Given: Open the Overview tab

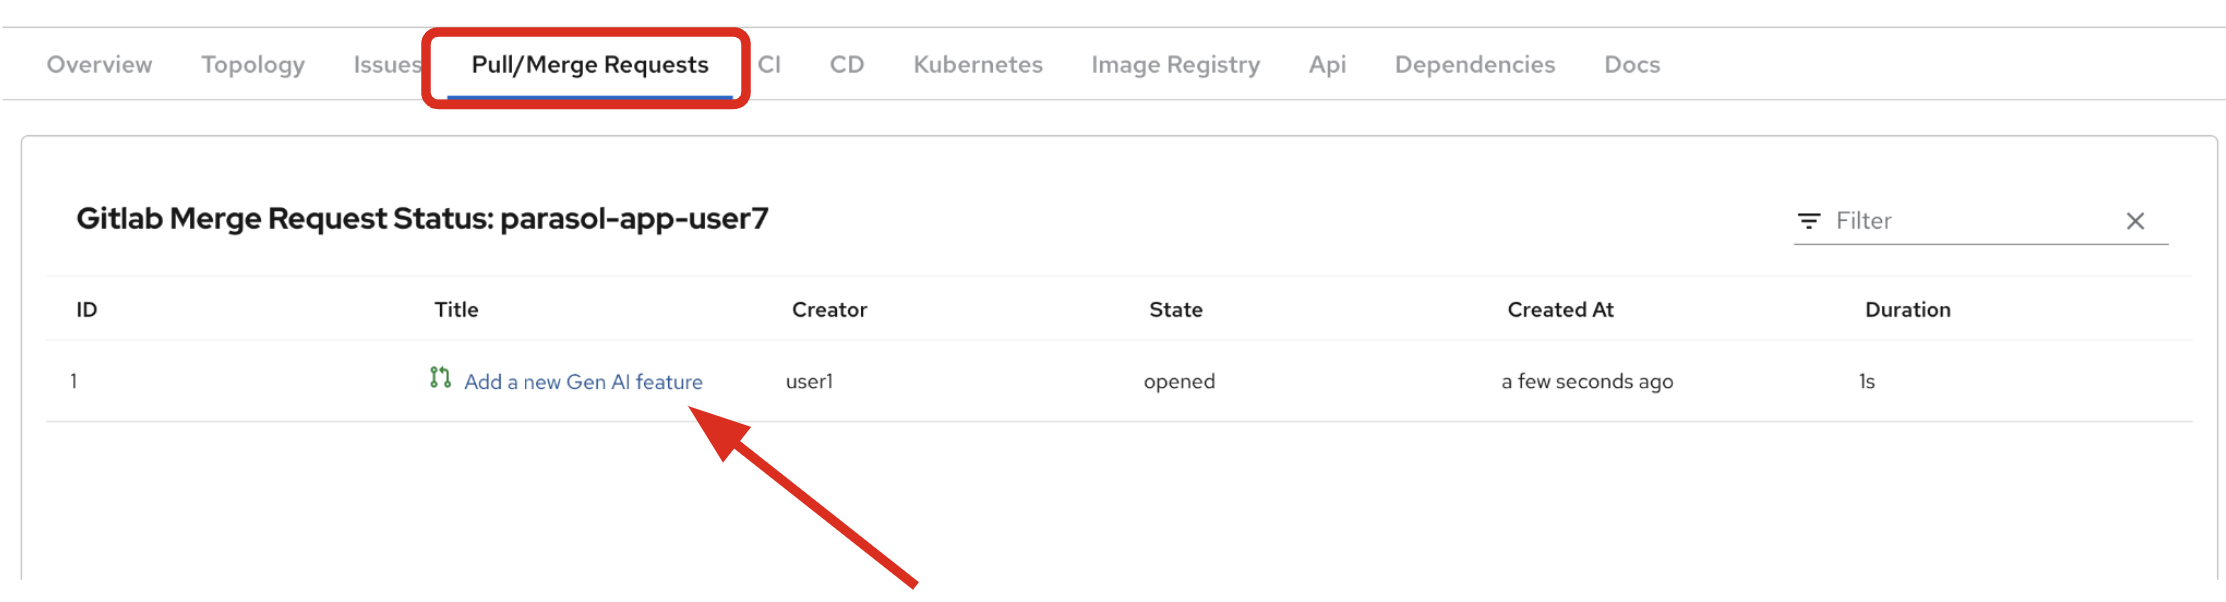Looking at the screenshot, I should coord(99,65).
